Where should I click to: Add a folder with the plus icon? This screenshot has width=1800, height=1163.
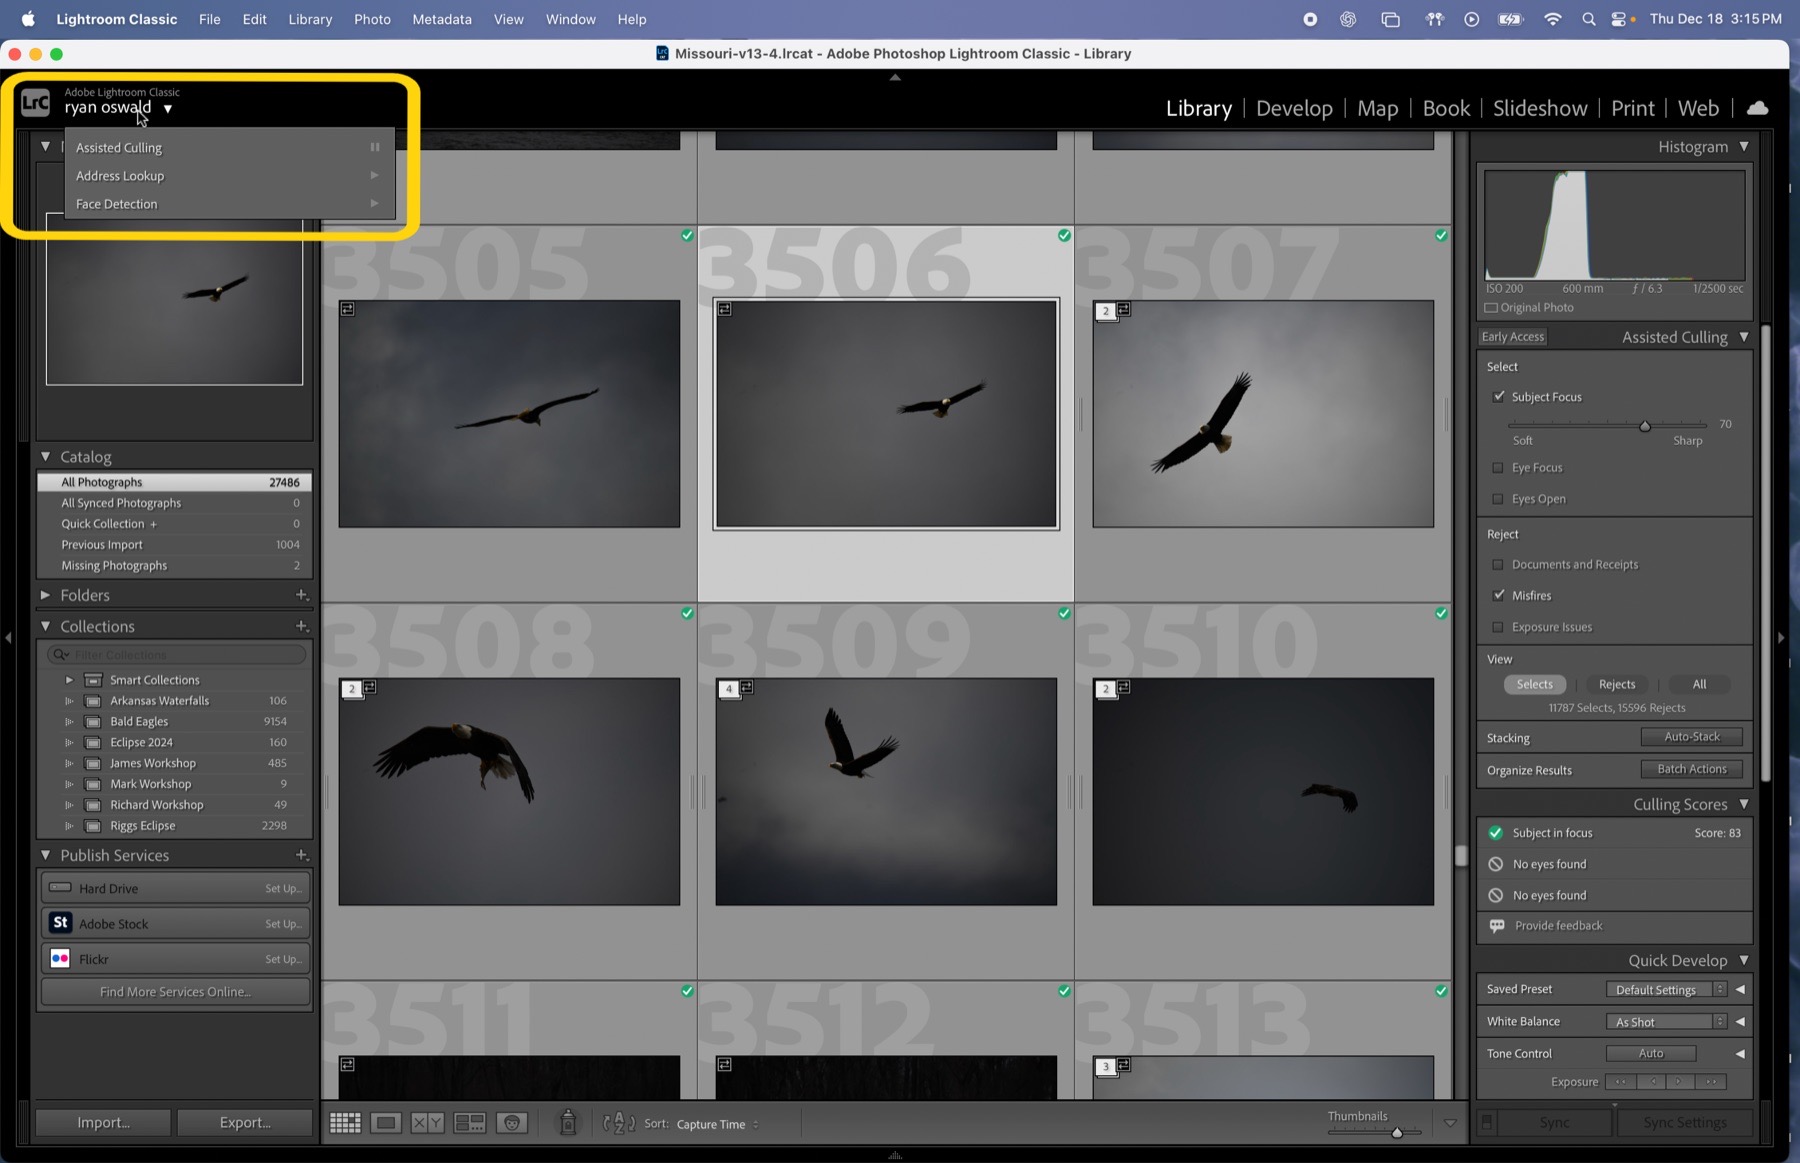pyautogui.click(x=301, y=595)
